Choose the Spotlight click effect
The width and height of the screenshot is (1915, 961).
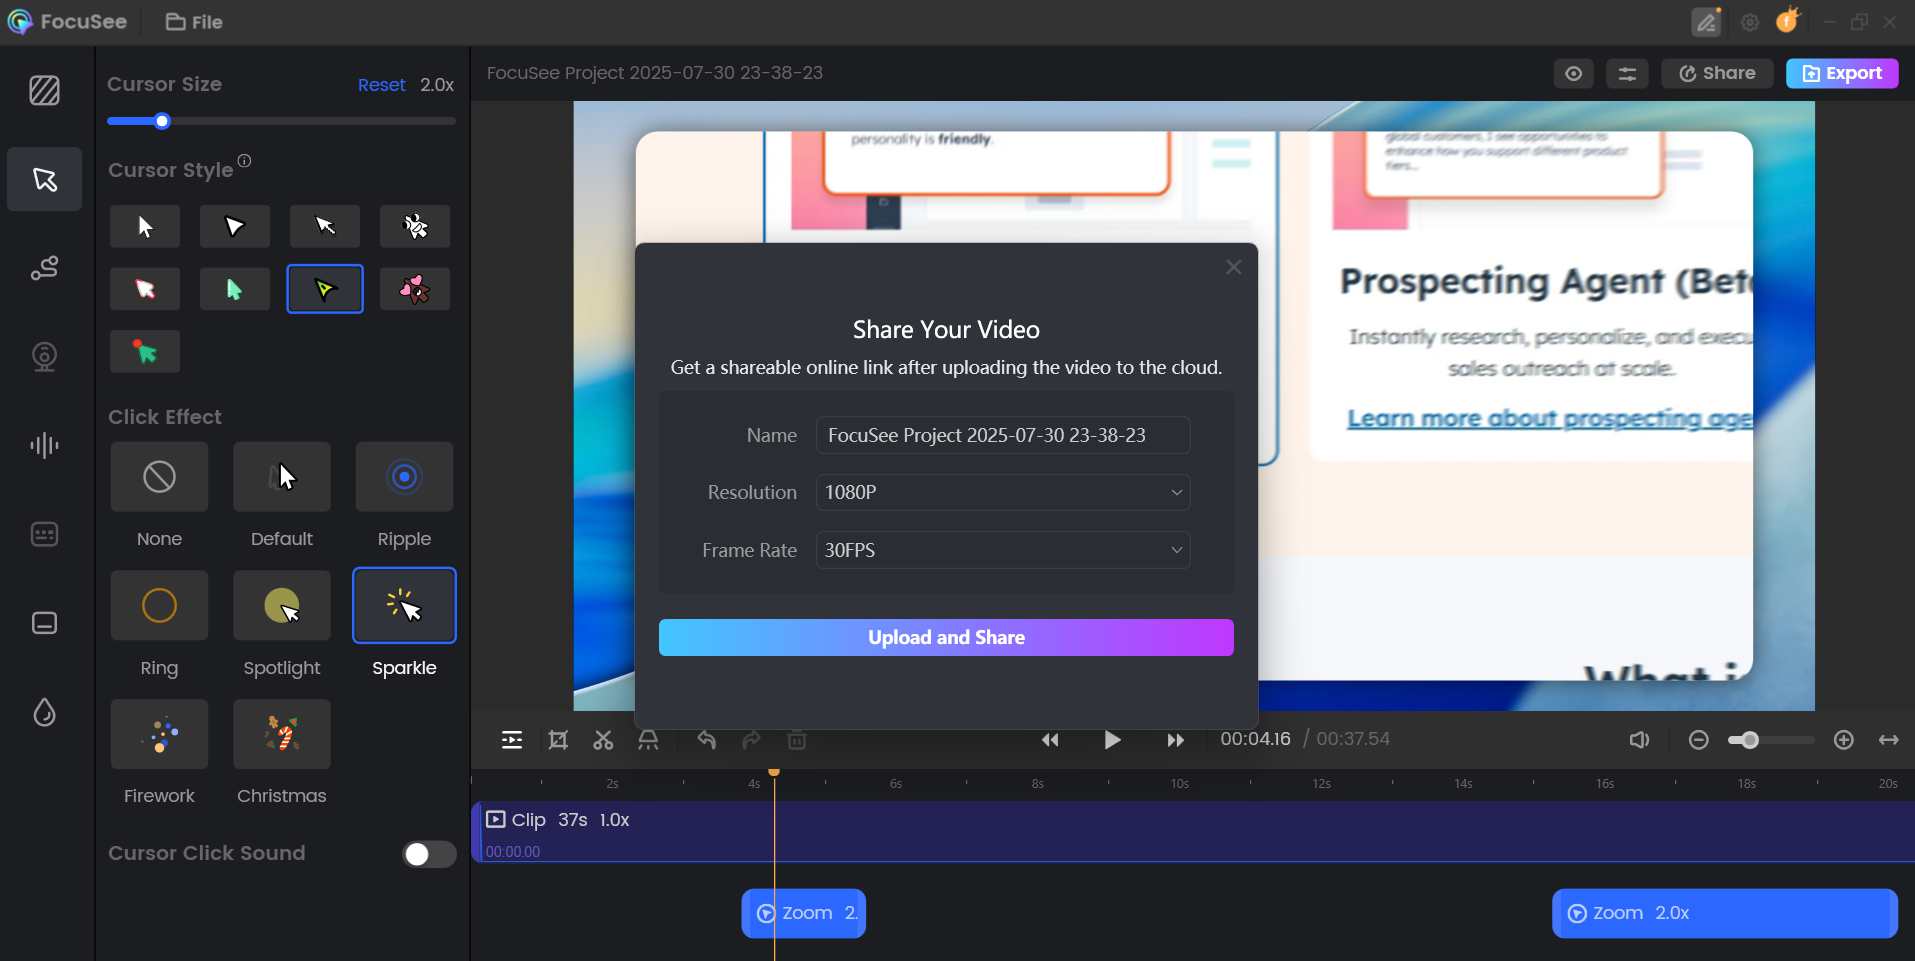282,605
